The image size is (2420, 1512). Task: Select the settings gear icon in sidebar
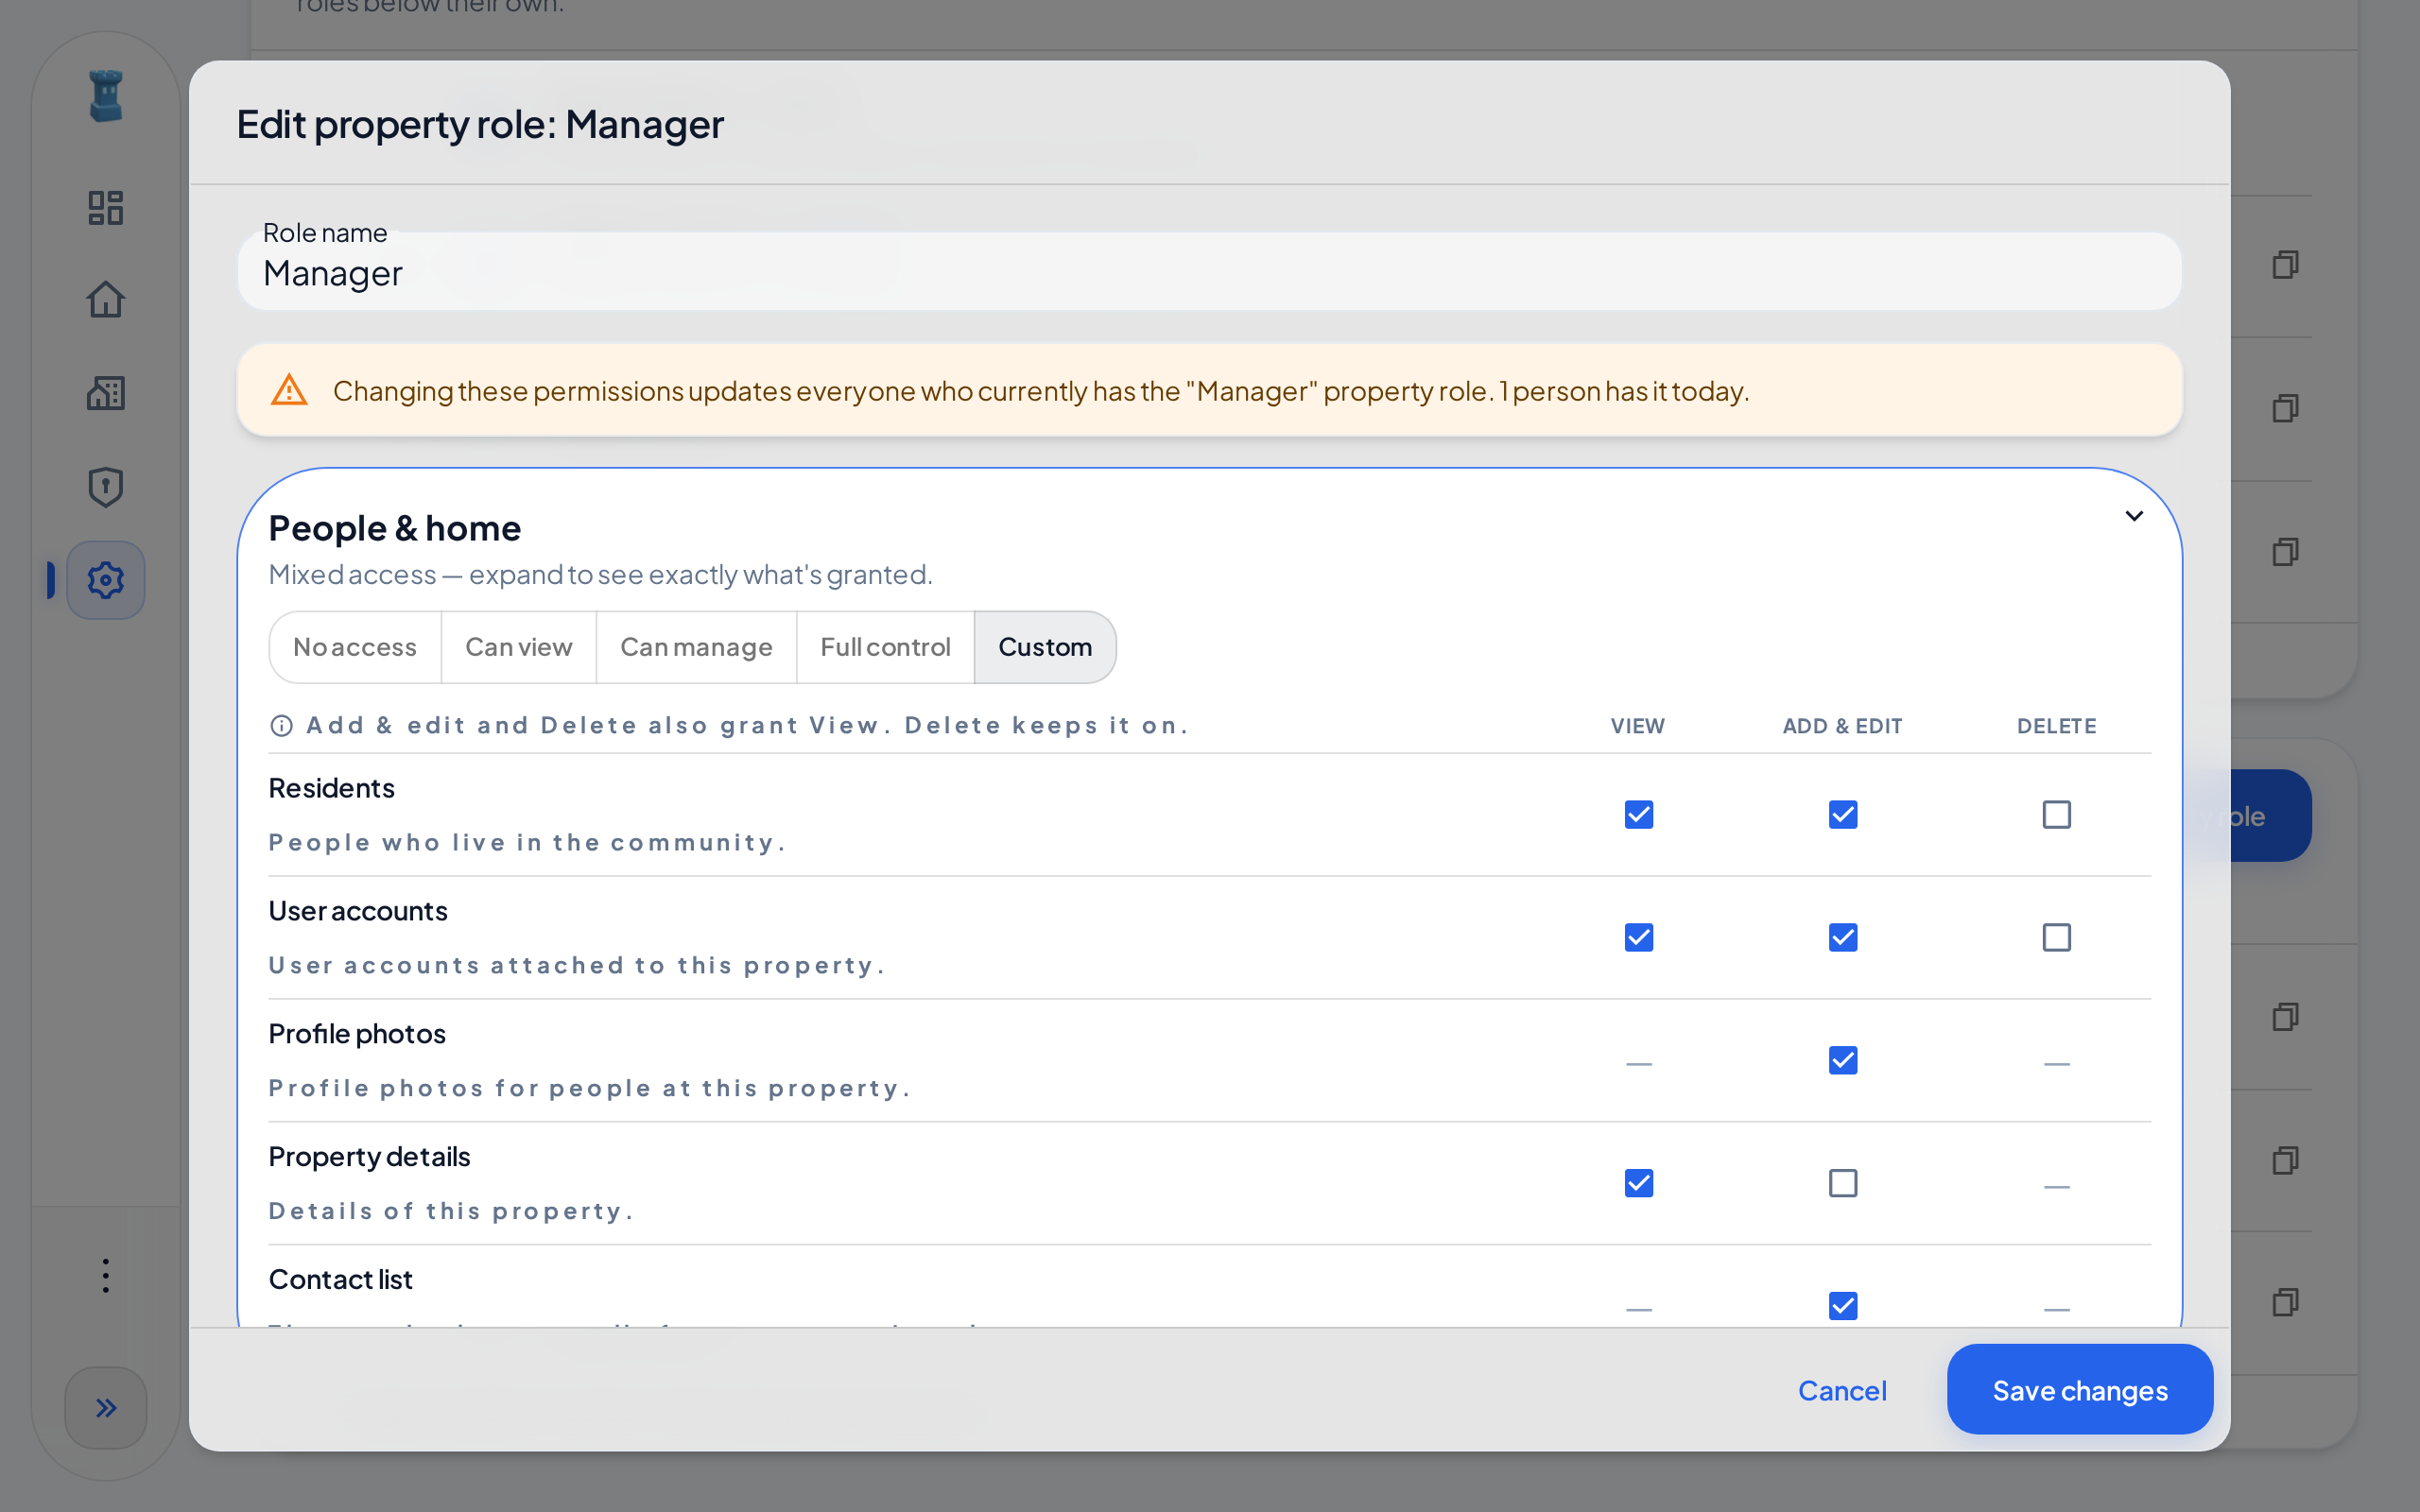(105, 580)
